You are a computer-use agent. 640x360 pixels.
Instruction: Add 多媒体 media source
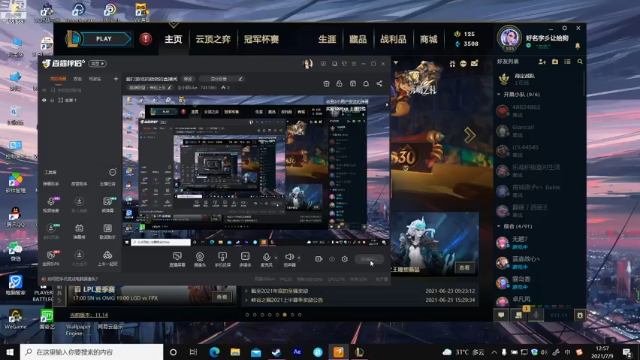(x=245, y=259)
